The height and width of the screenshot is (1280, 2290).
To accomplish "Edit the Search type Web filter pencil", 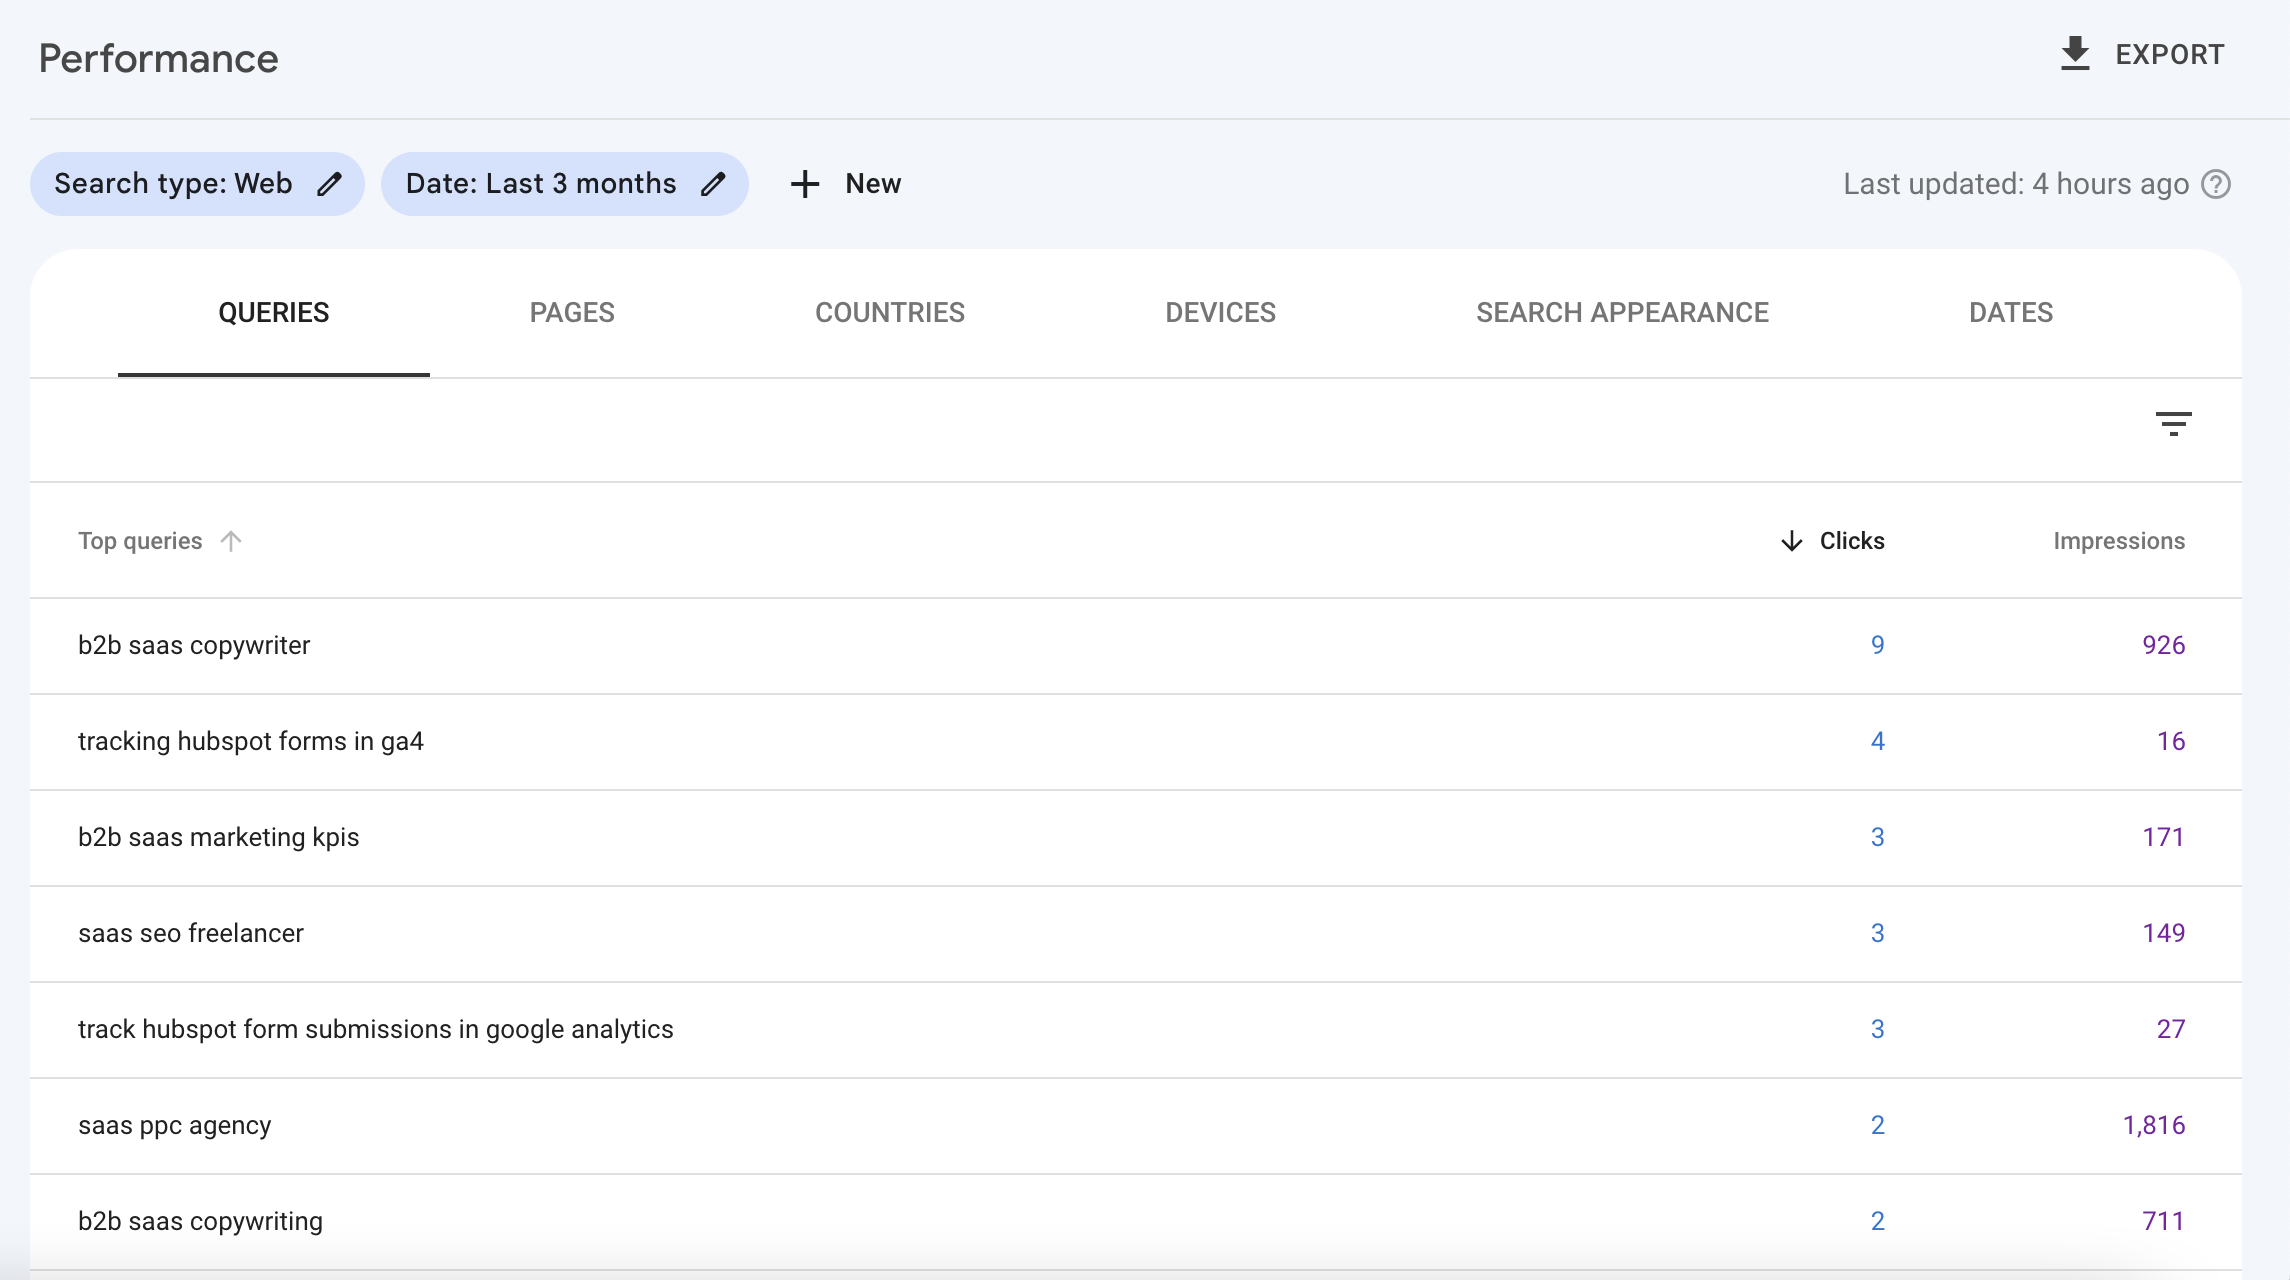I will (329, 184).
